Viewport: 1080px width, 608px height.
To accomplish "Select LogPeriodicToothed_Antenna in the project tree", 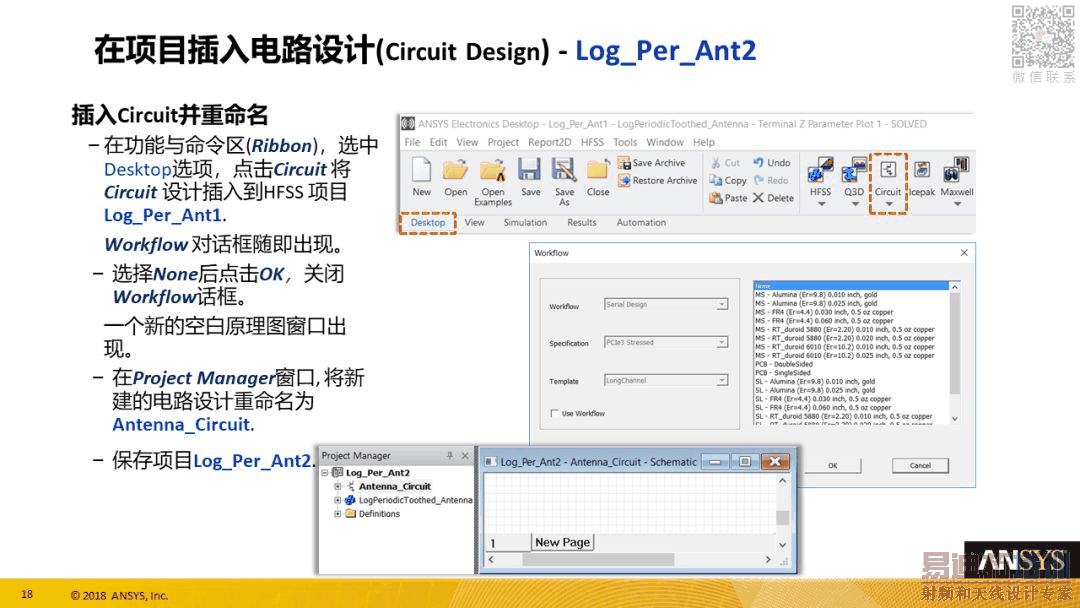I will 415,500.
